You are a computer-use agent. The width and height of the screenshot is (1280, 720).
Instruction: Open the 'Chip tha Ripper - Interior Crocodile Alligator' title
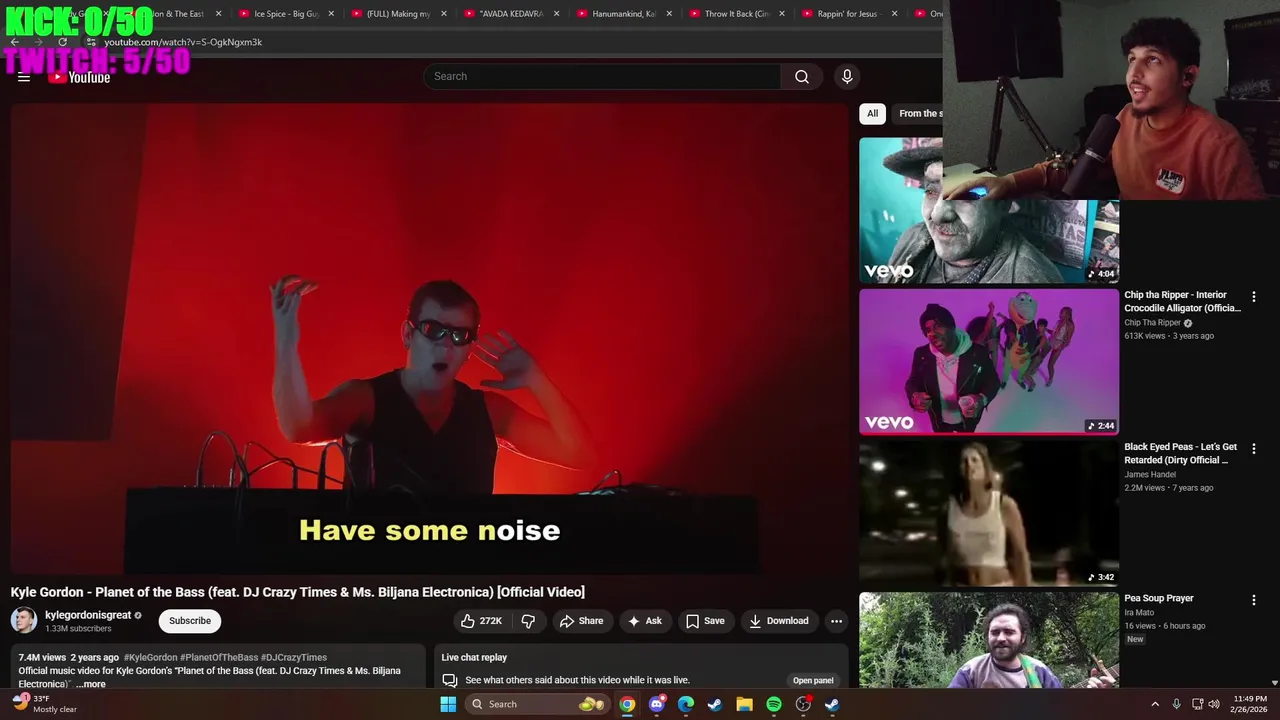click(x=1182, y=301)
